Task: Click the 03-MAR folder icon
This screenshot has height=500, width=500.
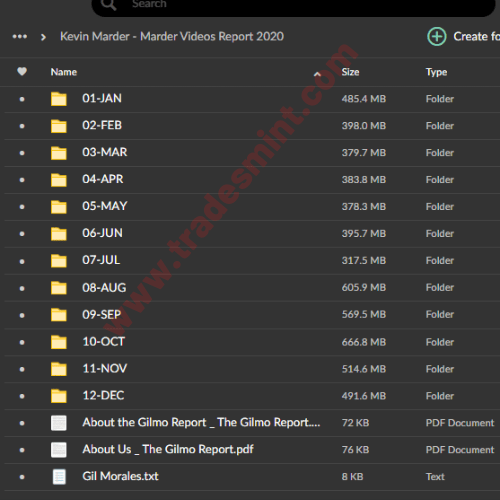Action: [59, 153]
